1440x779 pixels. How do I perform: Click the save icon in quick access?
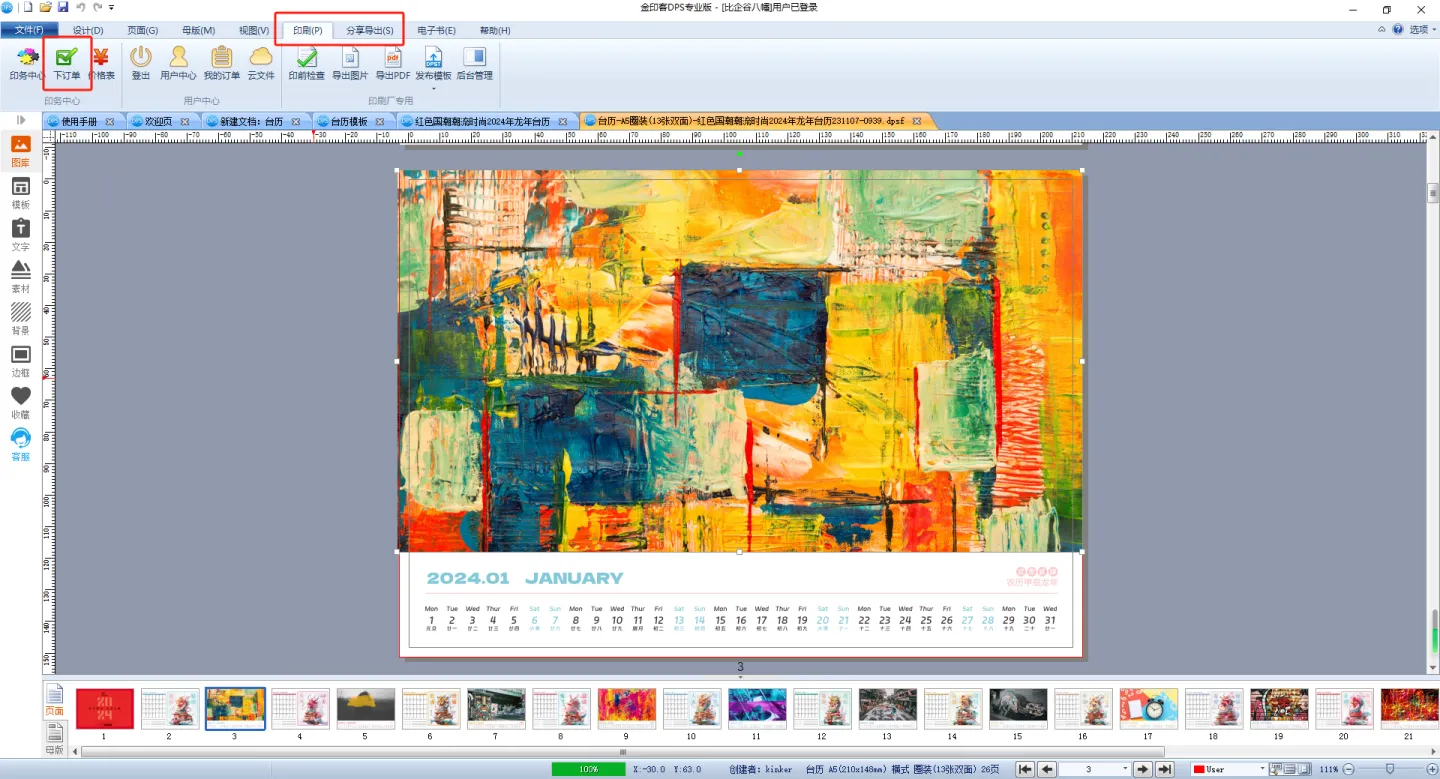coord(62,7)
